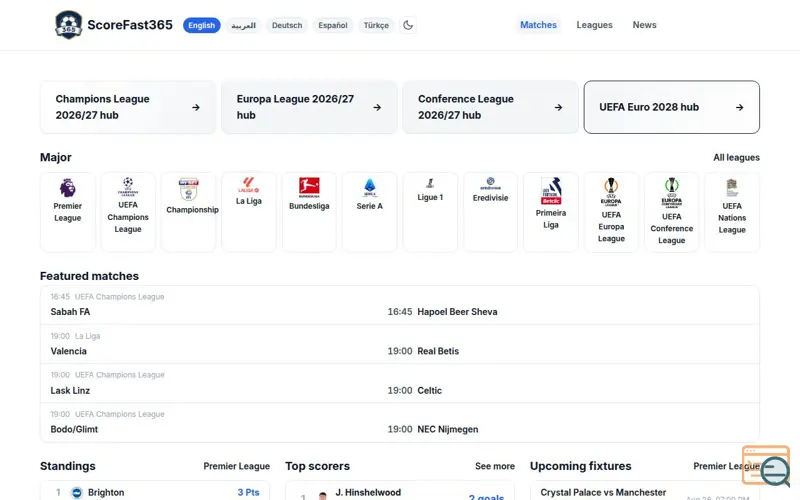Click Top scorers heading
Screen dimensions: 800x500
[317, 466]
